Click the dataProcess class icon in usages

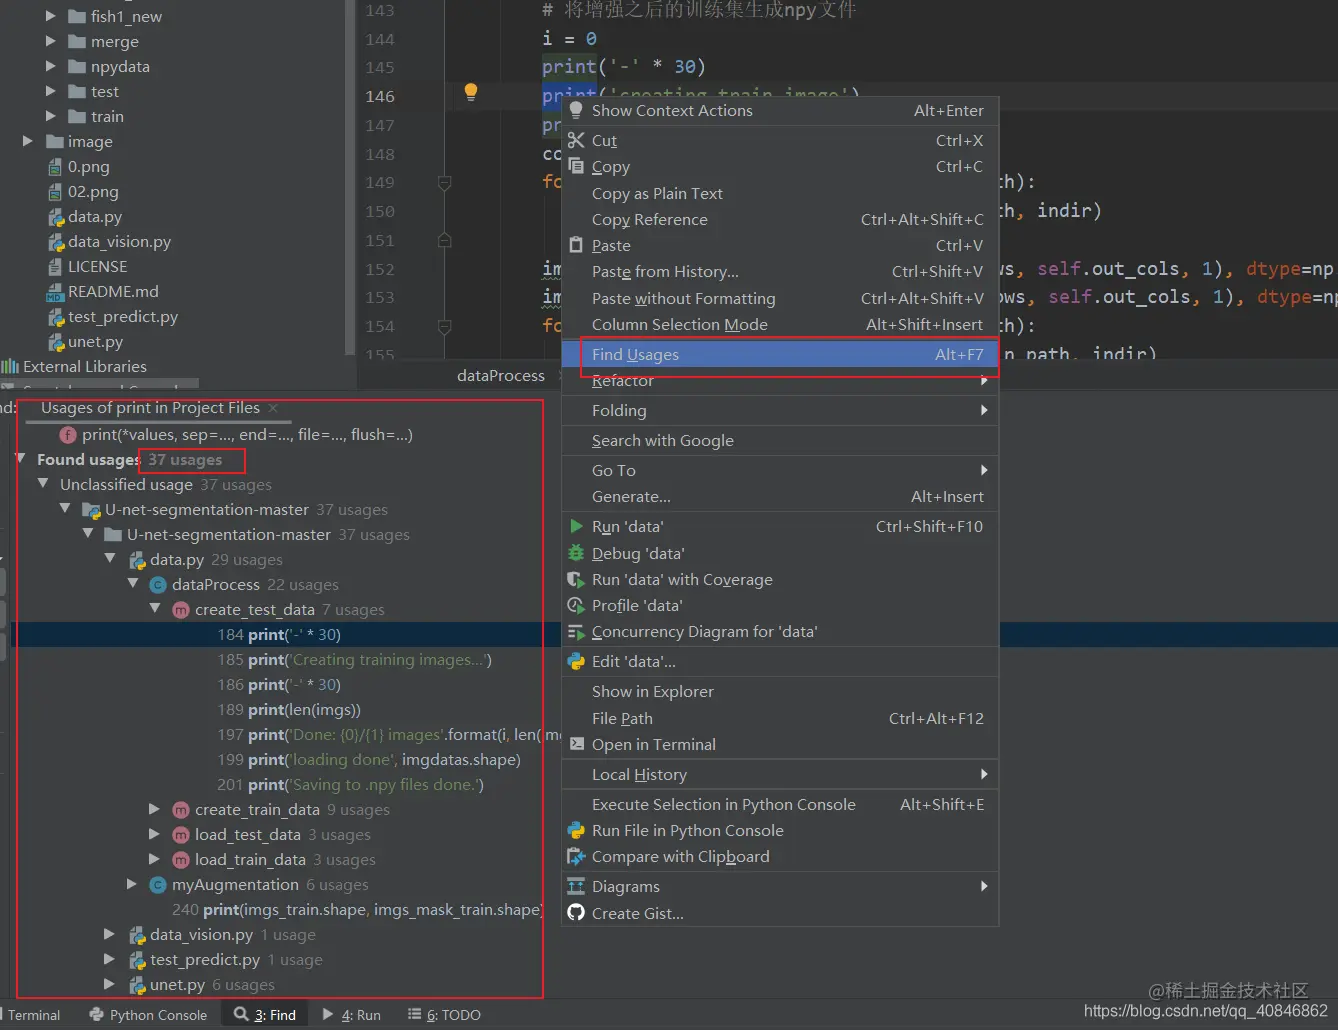[158, 584]
